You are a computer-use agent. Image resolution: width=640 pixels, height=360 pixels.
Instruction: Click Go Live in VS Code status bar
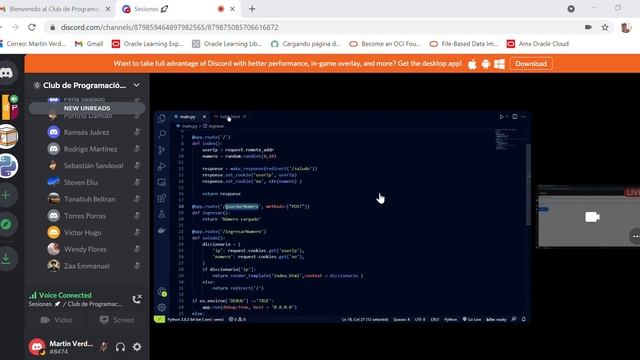[x=472, y=320]
